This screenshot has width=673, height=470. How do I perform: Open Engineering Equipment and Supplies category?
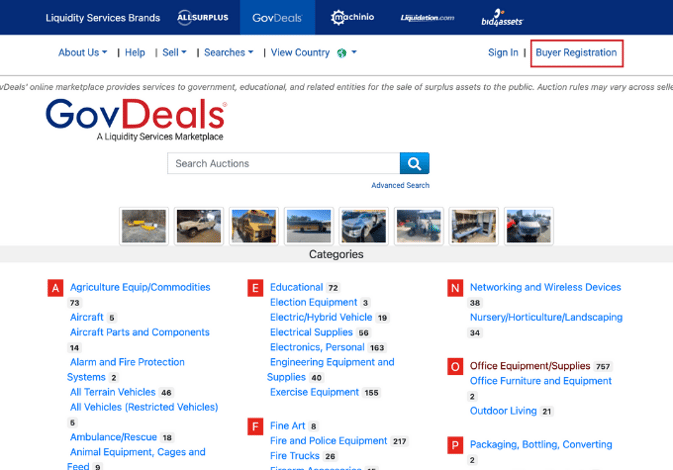click(332, 370)
